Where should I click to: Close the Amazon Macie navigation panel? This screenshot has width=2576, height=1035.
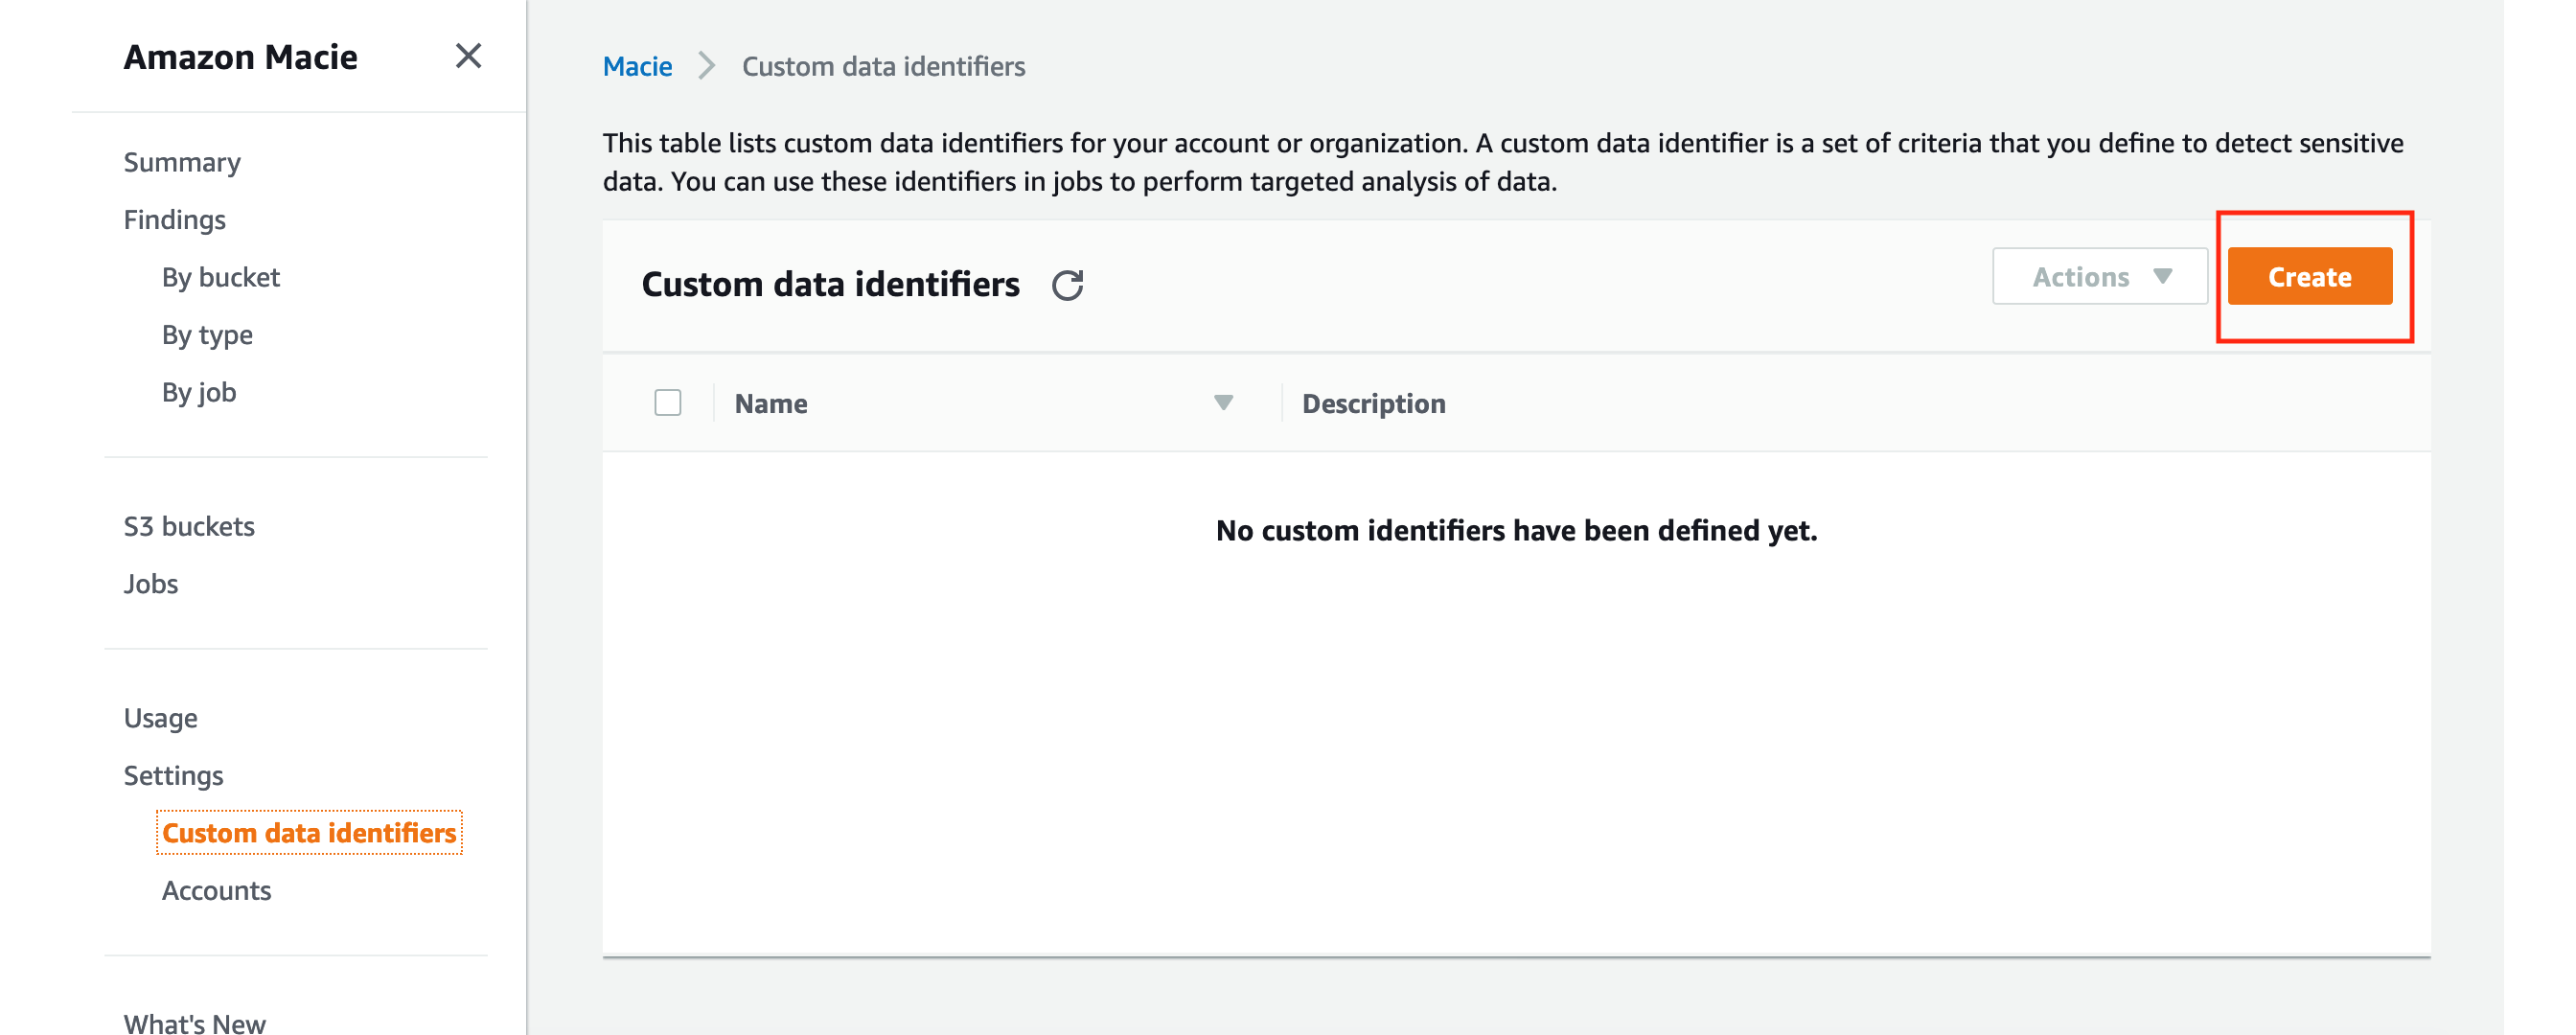[x=468, y=57]
